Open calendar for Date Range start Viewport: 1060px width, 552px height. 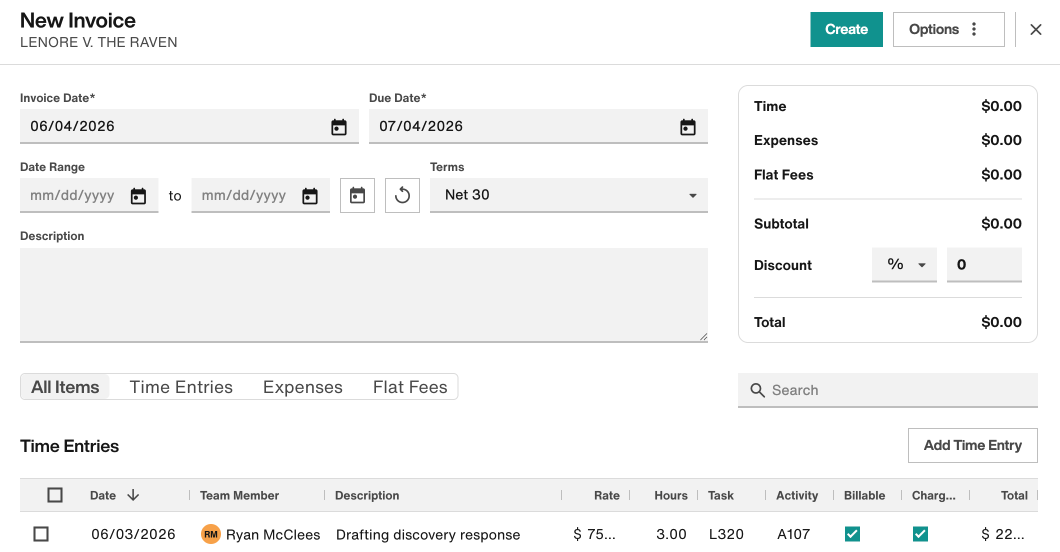138,196
